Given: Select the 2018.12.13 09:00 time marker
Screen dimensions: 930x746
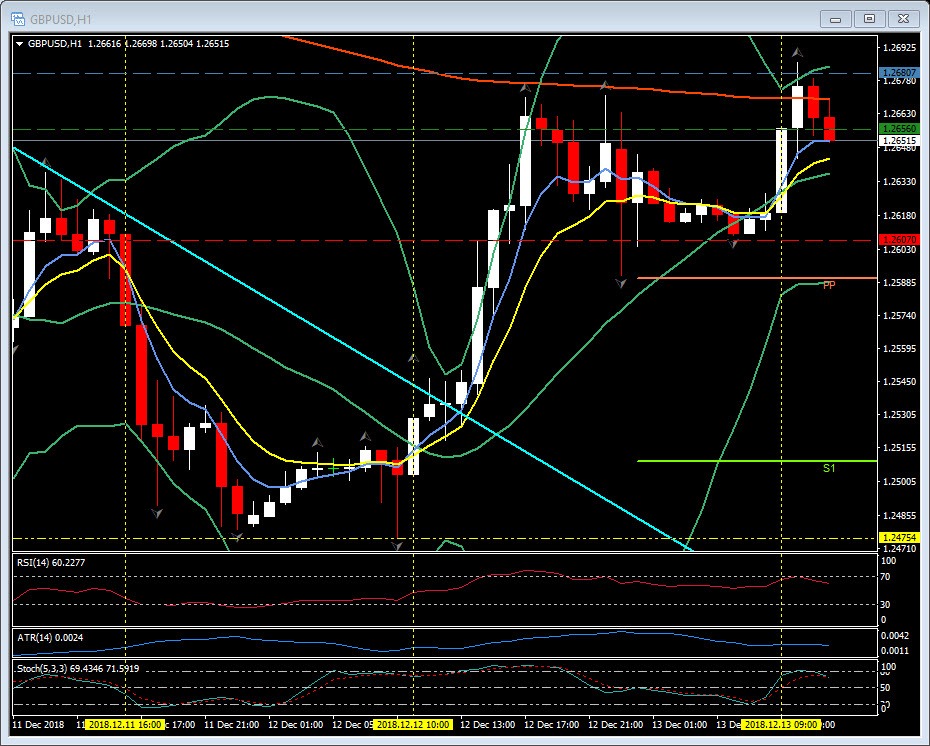Looking at the screenshot, I should pos(781,724).
